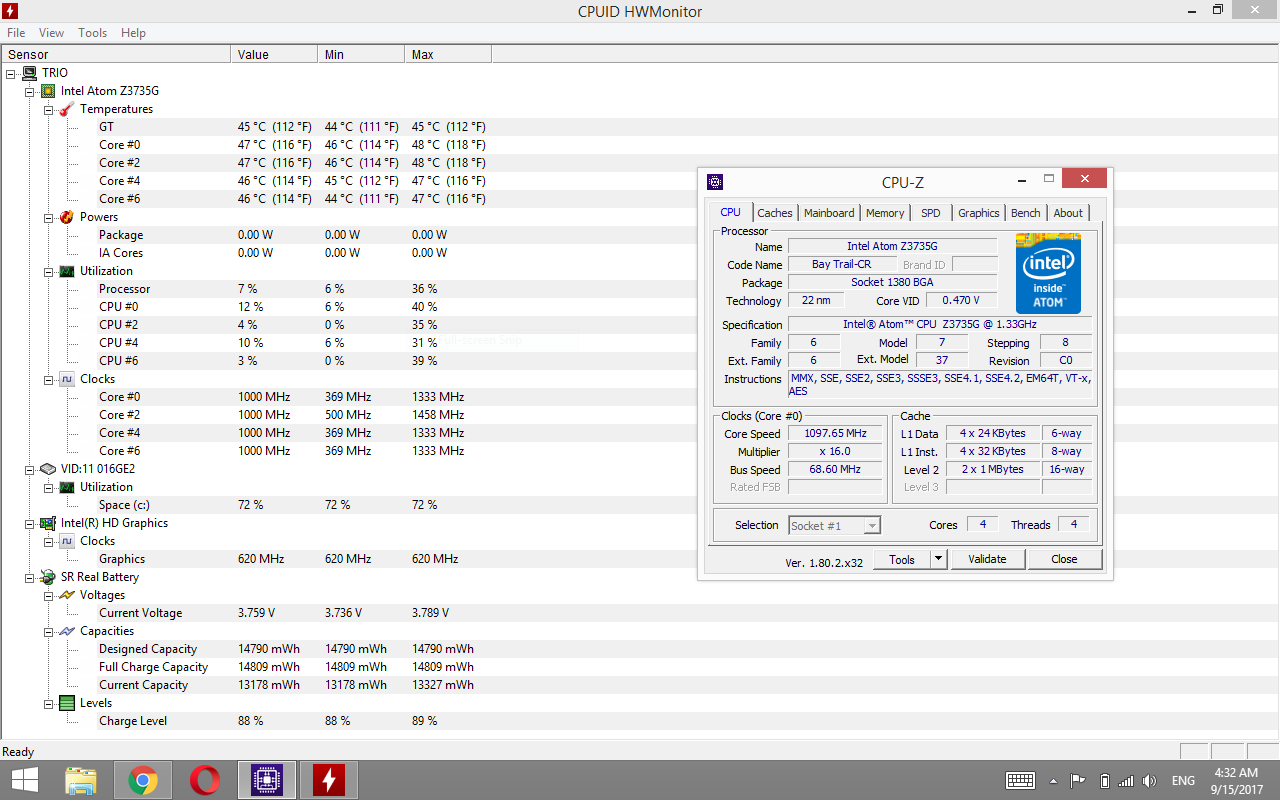Switch to the Memory tab in CPU-Z
1280x800 pixels.
[x=885, y=213]
